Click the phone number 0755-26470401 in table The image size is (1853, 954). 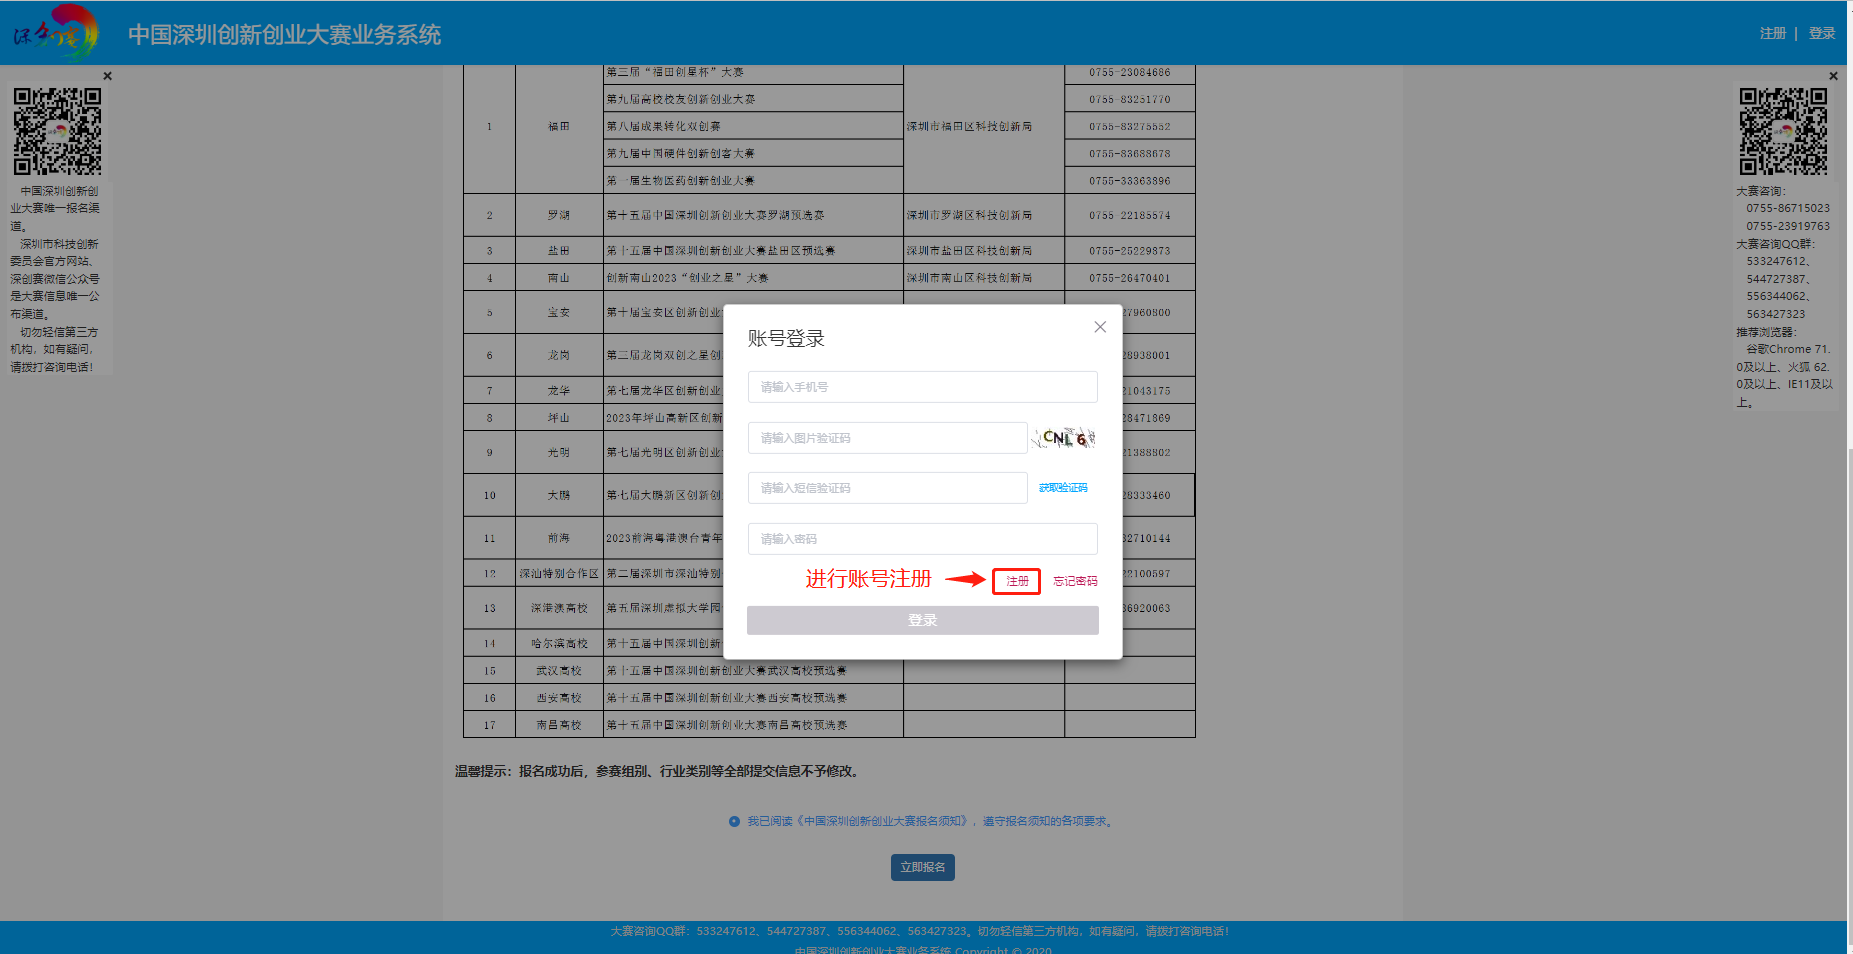[1130, 278]
